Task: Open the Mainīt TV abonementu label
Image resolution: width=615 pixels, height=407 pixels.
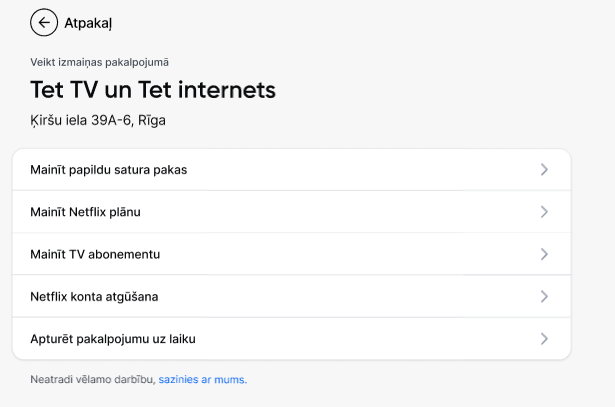Action: (x=95, y=254)
